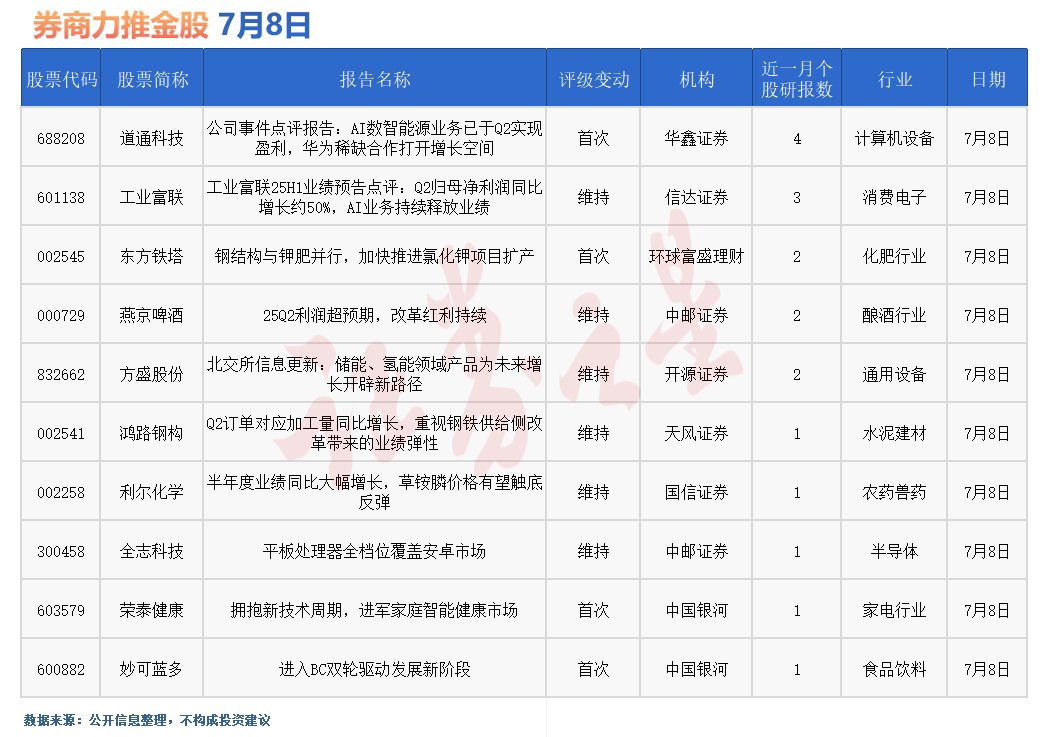Click the 股票简称 column header

(152, 79)
